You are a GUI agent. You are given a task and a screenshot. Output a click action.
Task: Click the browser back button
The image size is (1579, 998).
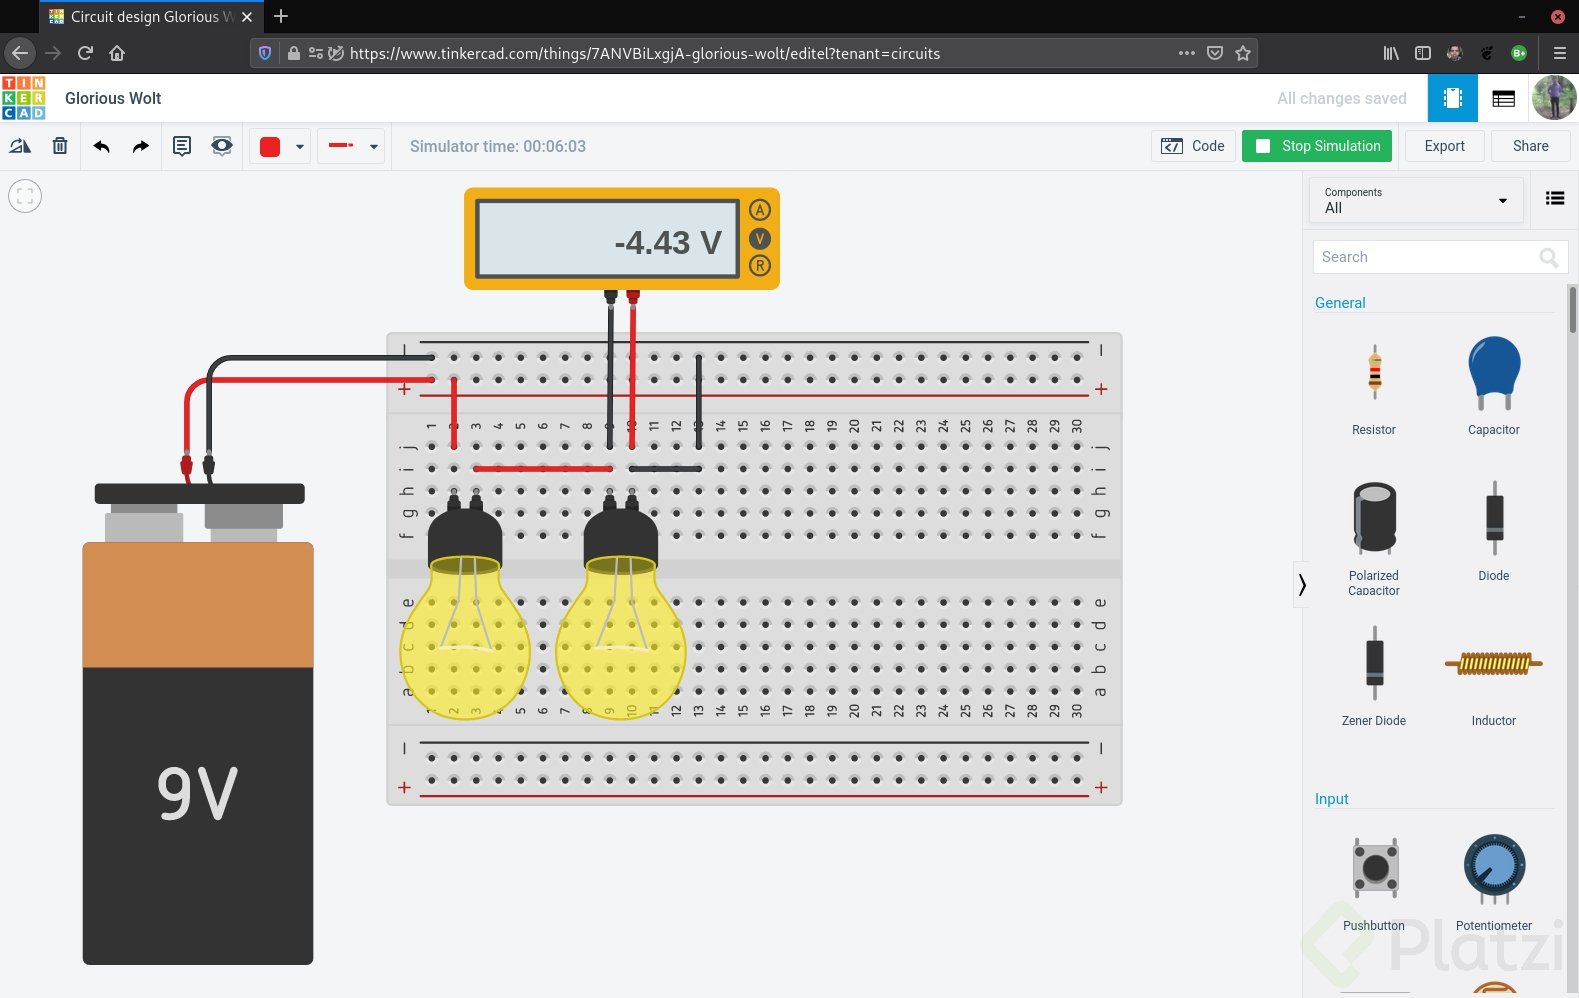[20, 53]
